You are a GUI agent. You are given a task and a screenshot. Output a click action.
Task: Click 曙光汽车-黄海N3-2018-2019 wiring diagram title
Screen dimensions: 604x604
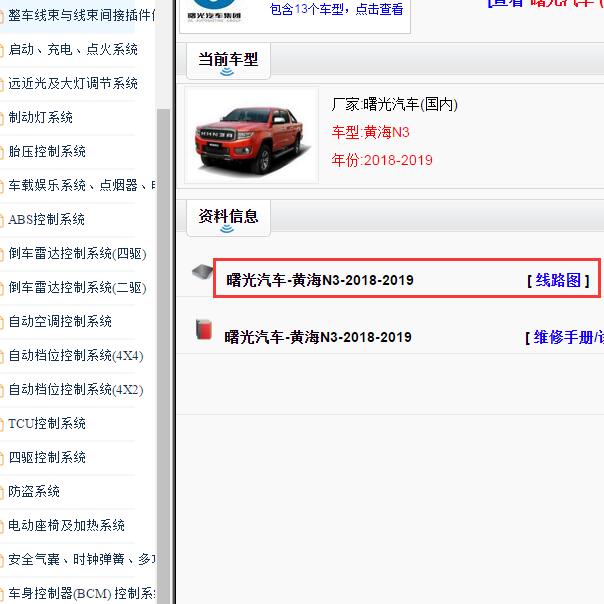(320, 280)
